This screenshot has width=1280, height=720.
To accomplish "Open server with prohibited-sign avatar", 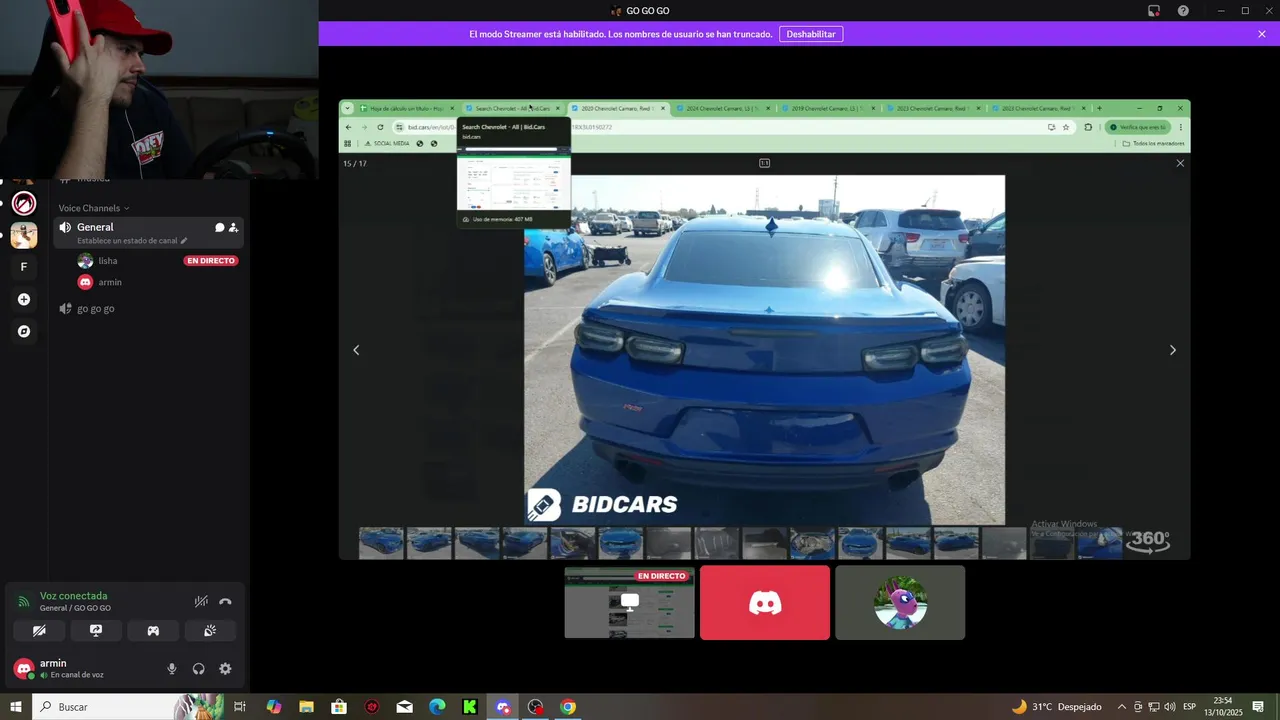I will click(24, 204).
